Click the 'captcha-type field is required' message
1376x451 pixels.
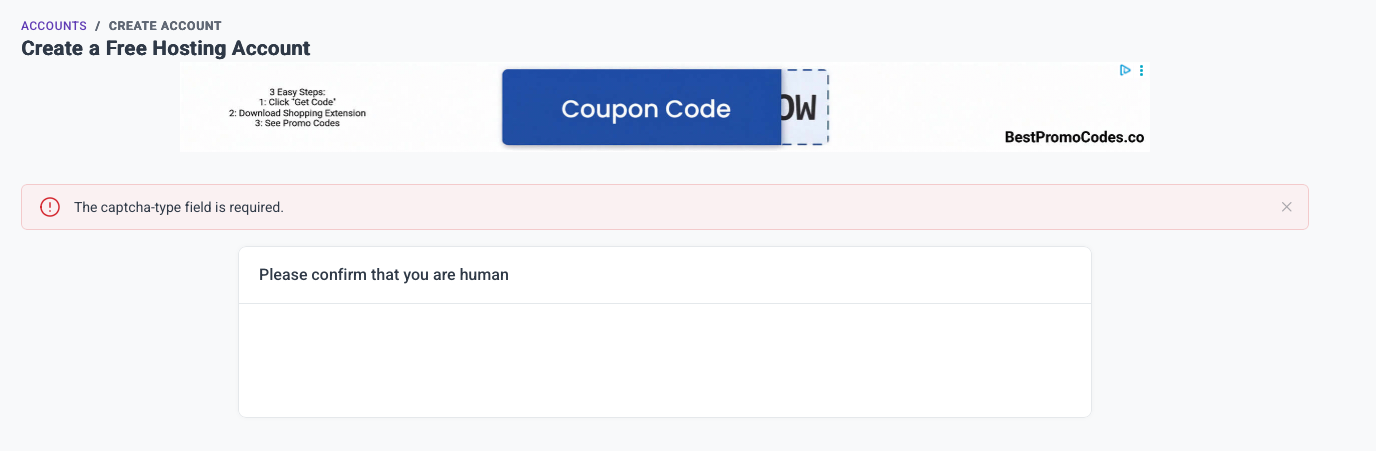179,208
